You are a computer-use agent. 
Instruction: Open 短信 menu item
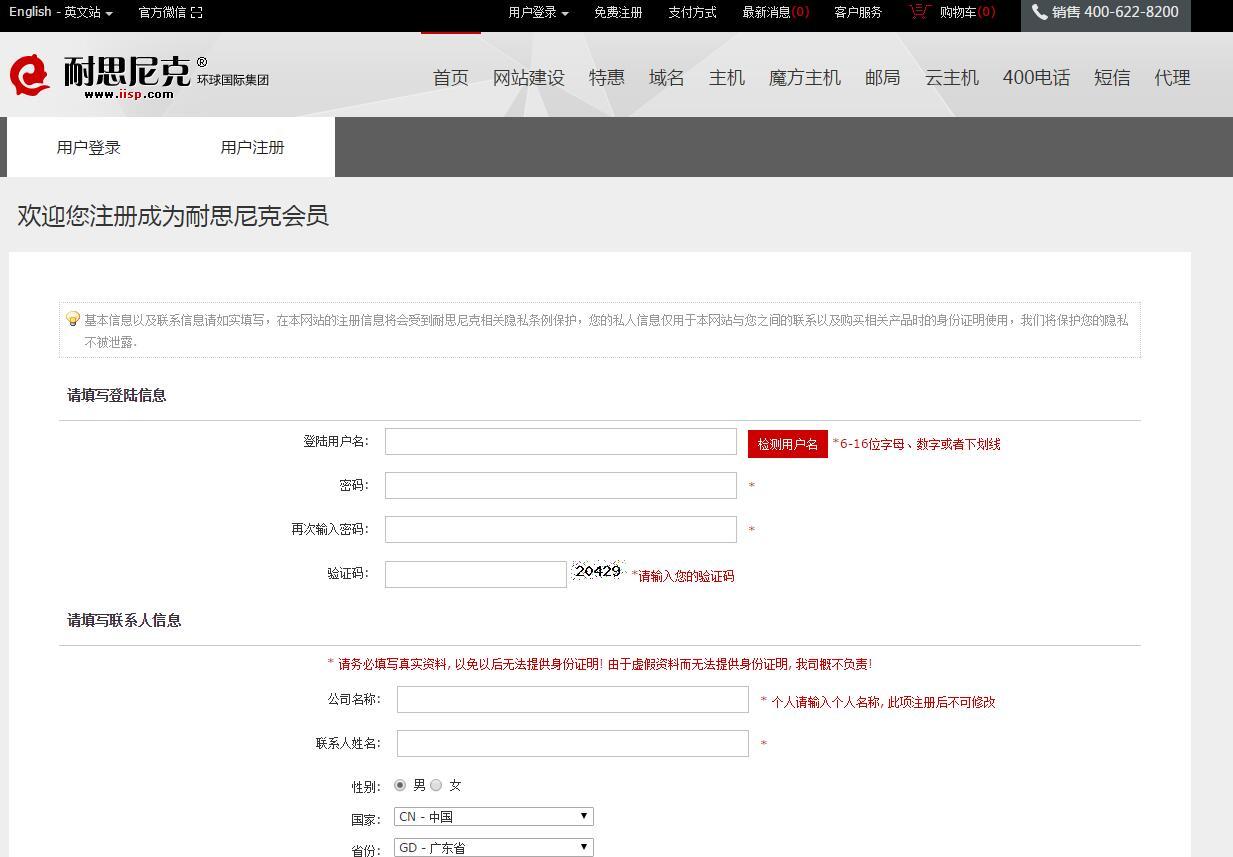click(x=1112, y=78)
